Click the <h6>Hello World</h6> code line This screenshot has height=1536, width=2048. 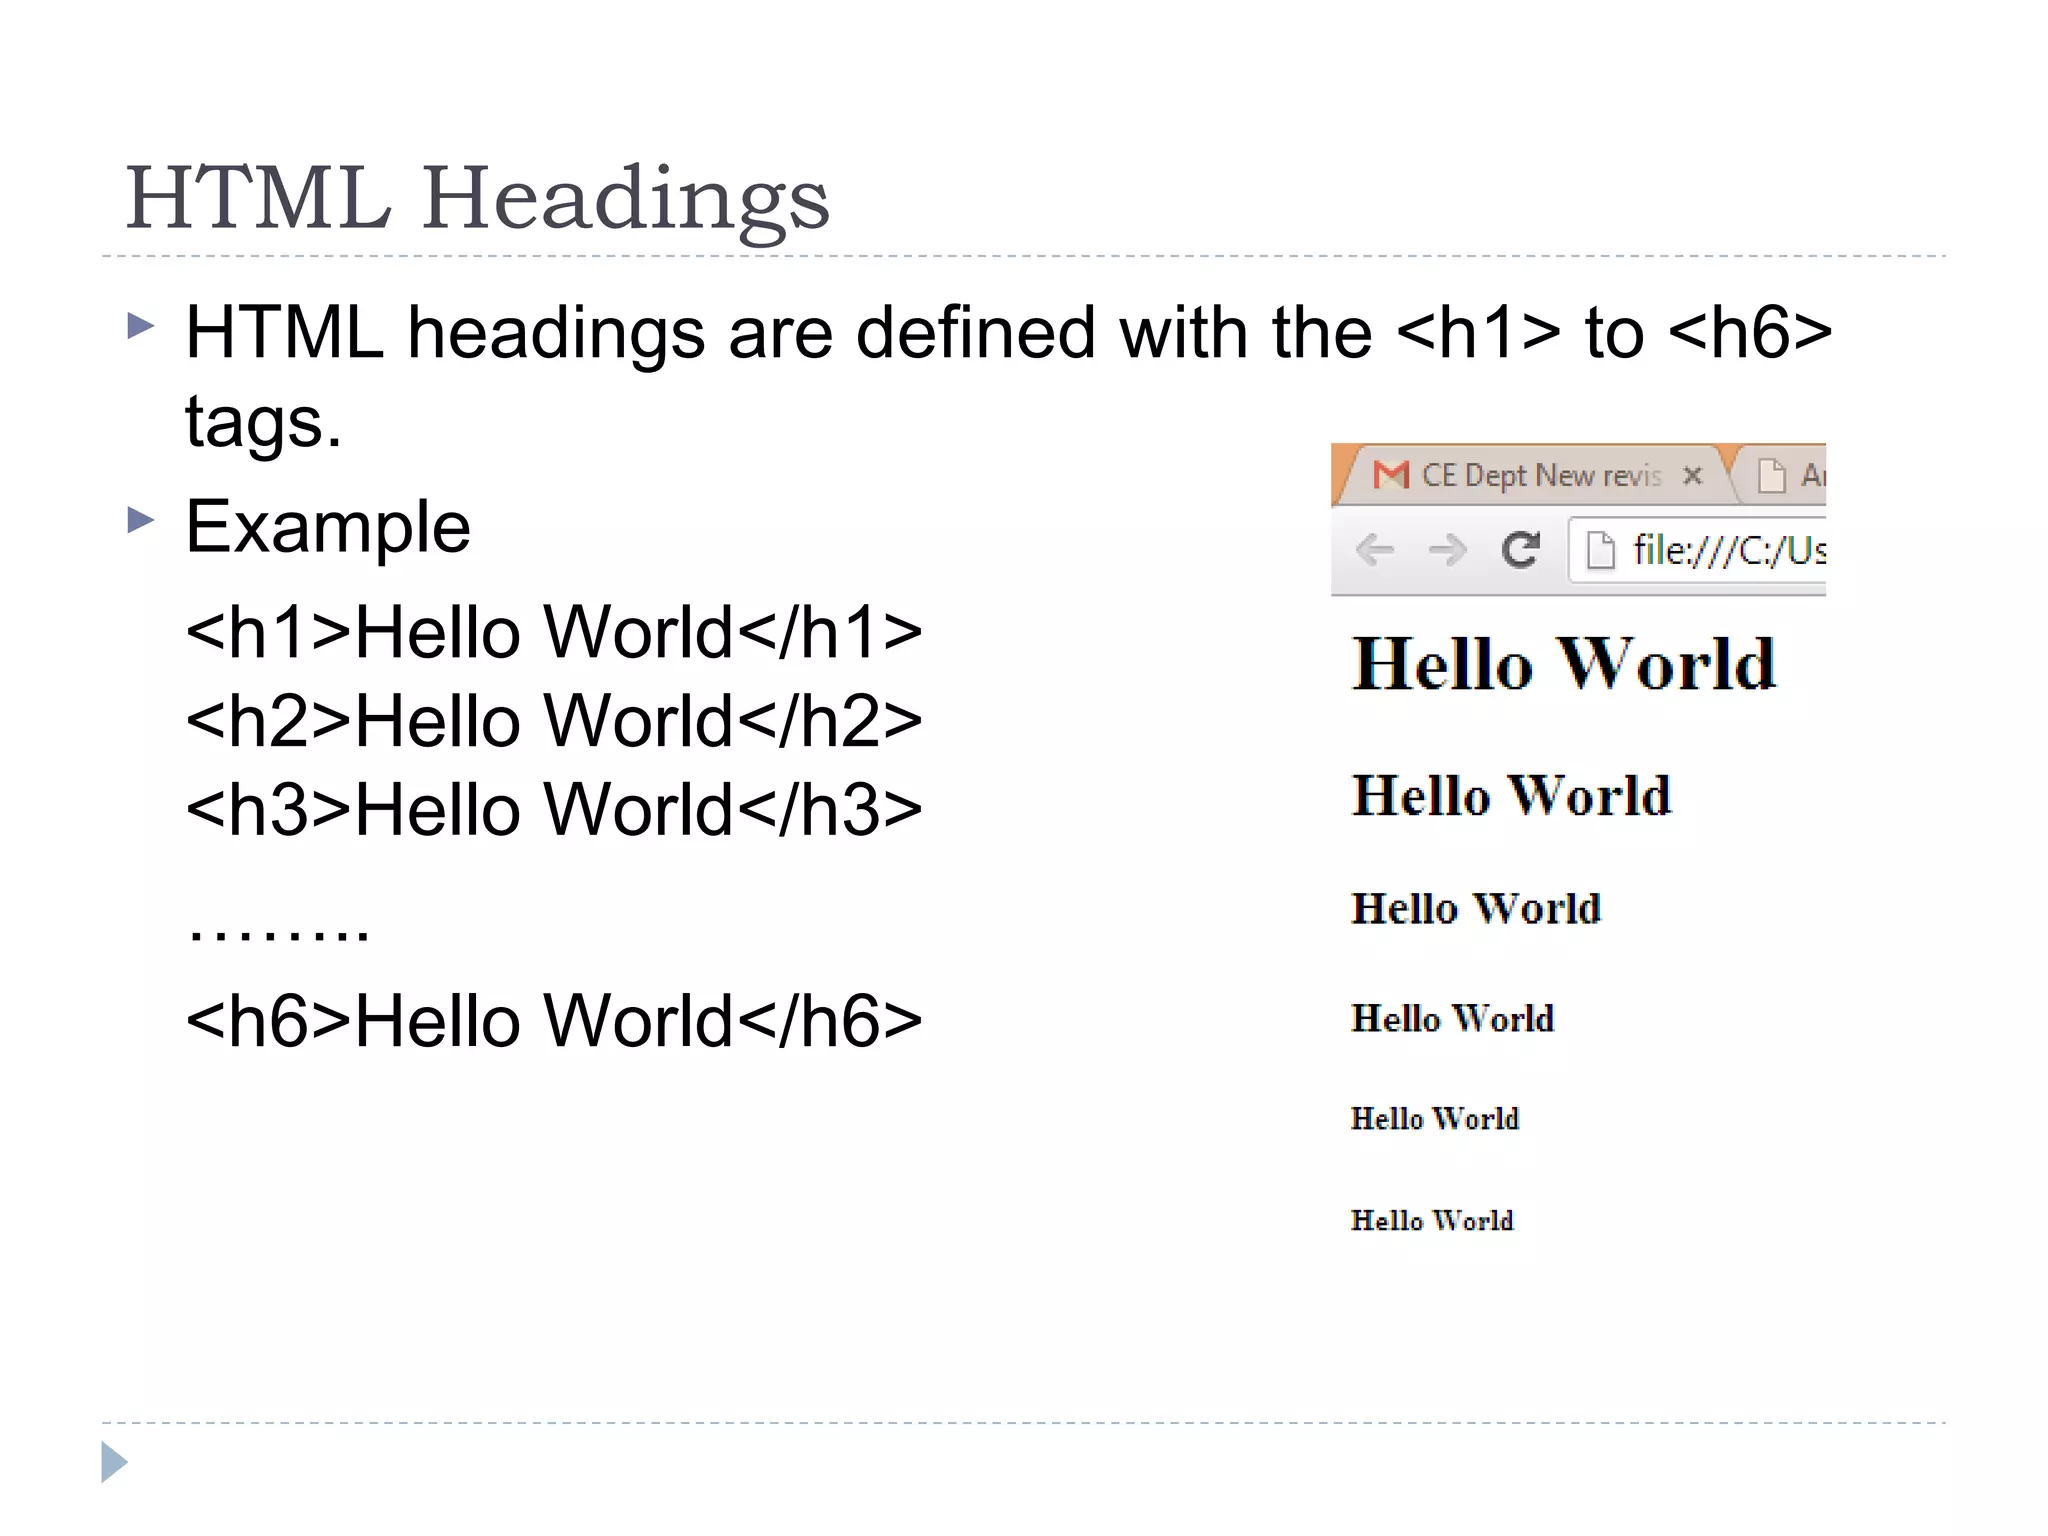coord(554,1021)
